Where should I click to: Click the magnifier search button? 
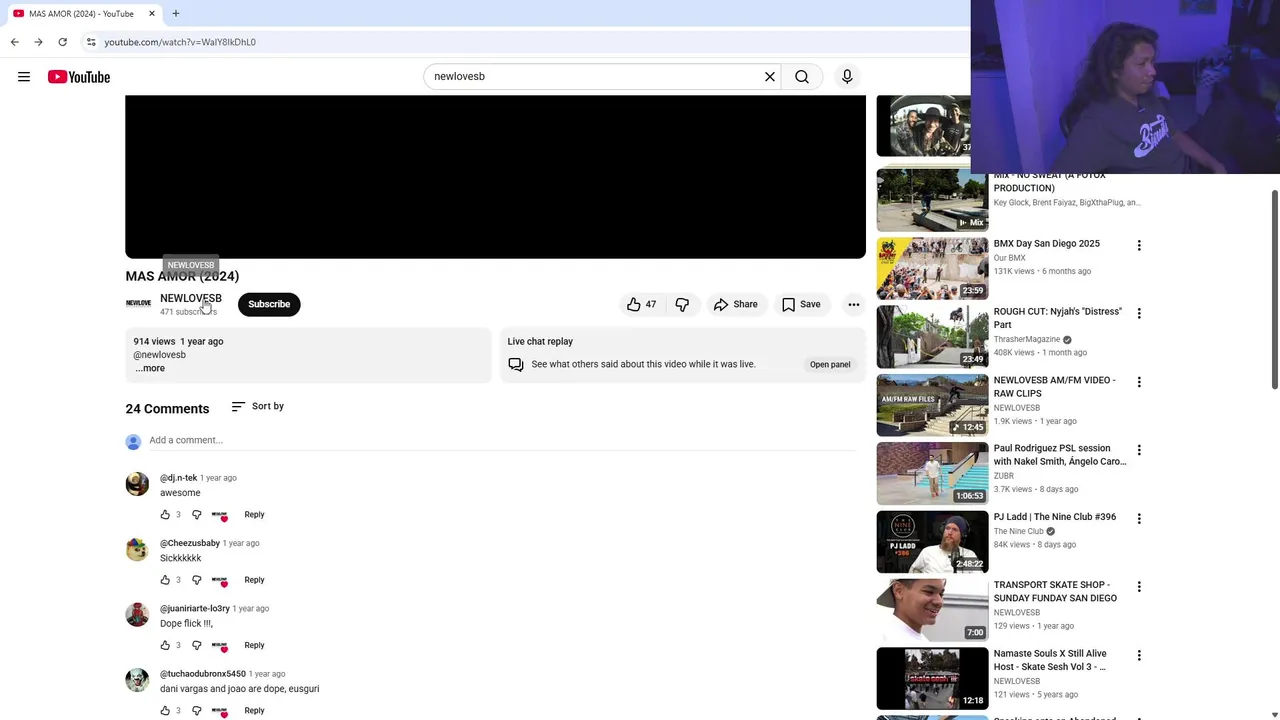tap(802, 77)
